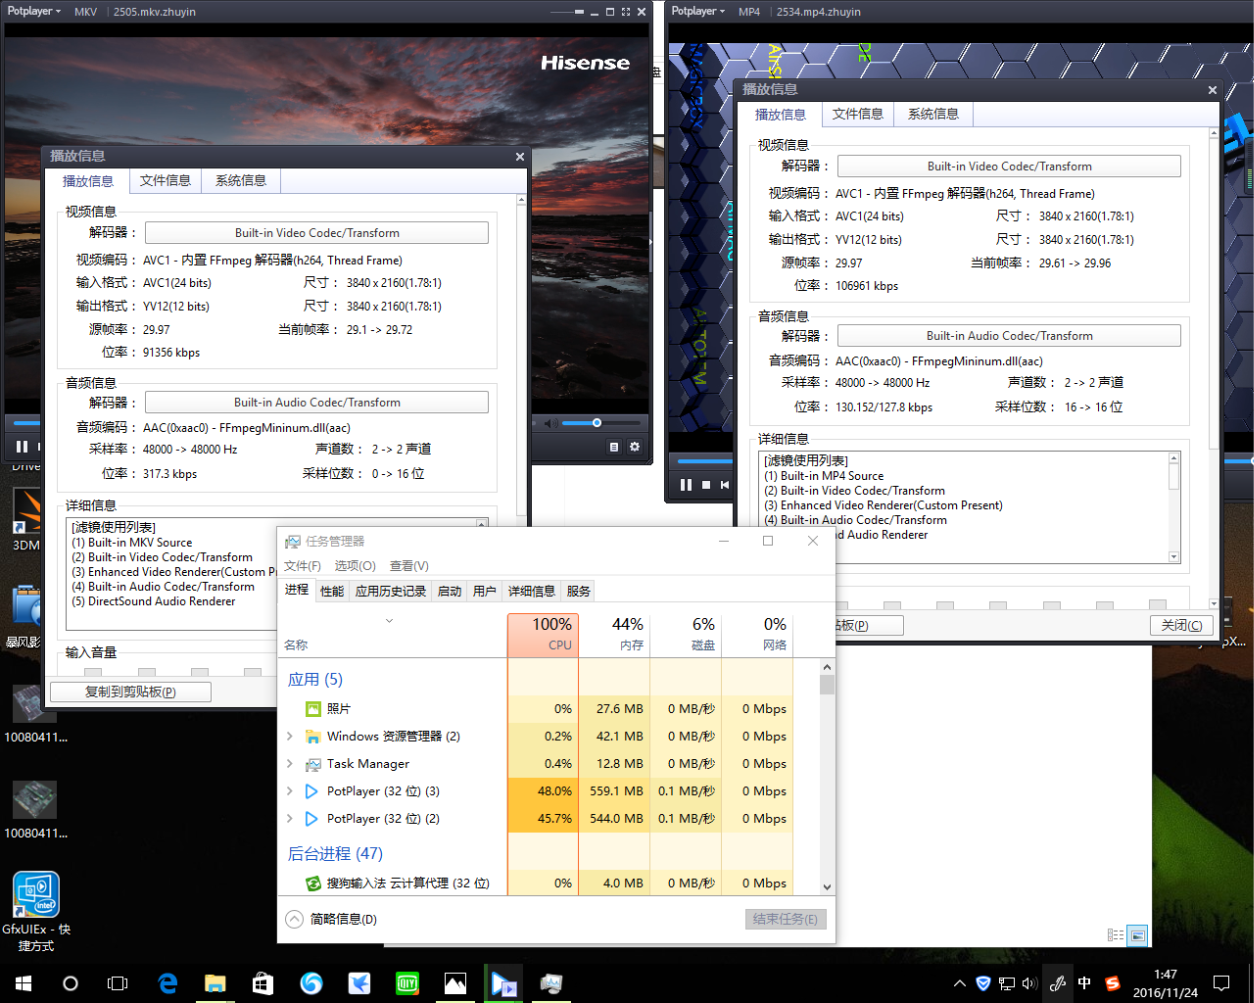Open Action Center notification icon
This screenshot has width=1254, height=1003.
1221,983
